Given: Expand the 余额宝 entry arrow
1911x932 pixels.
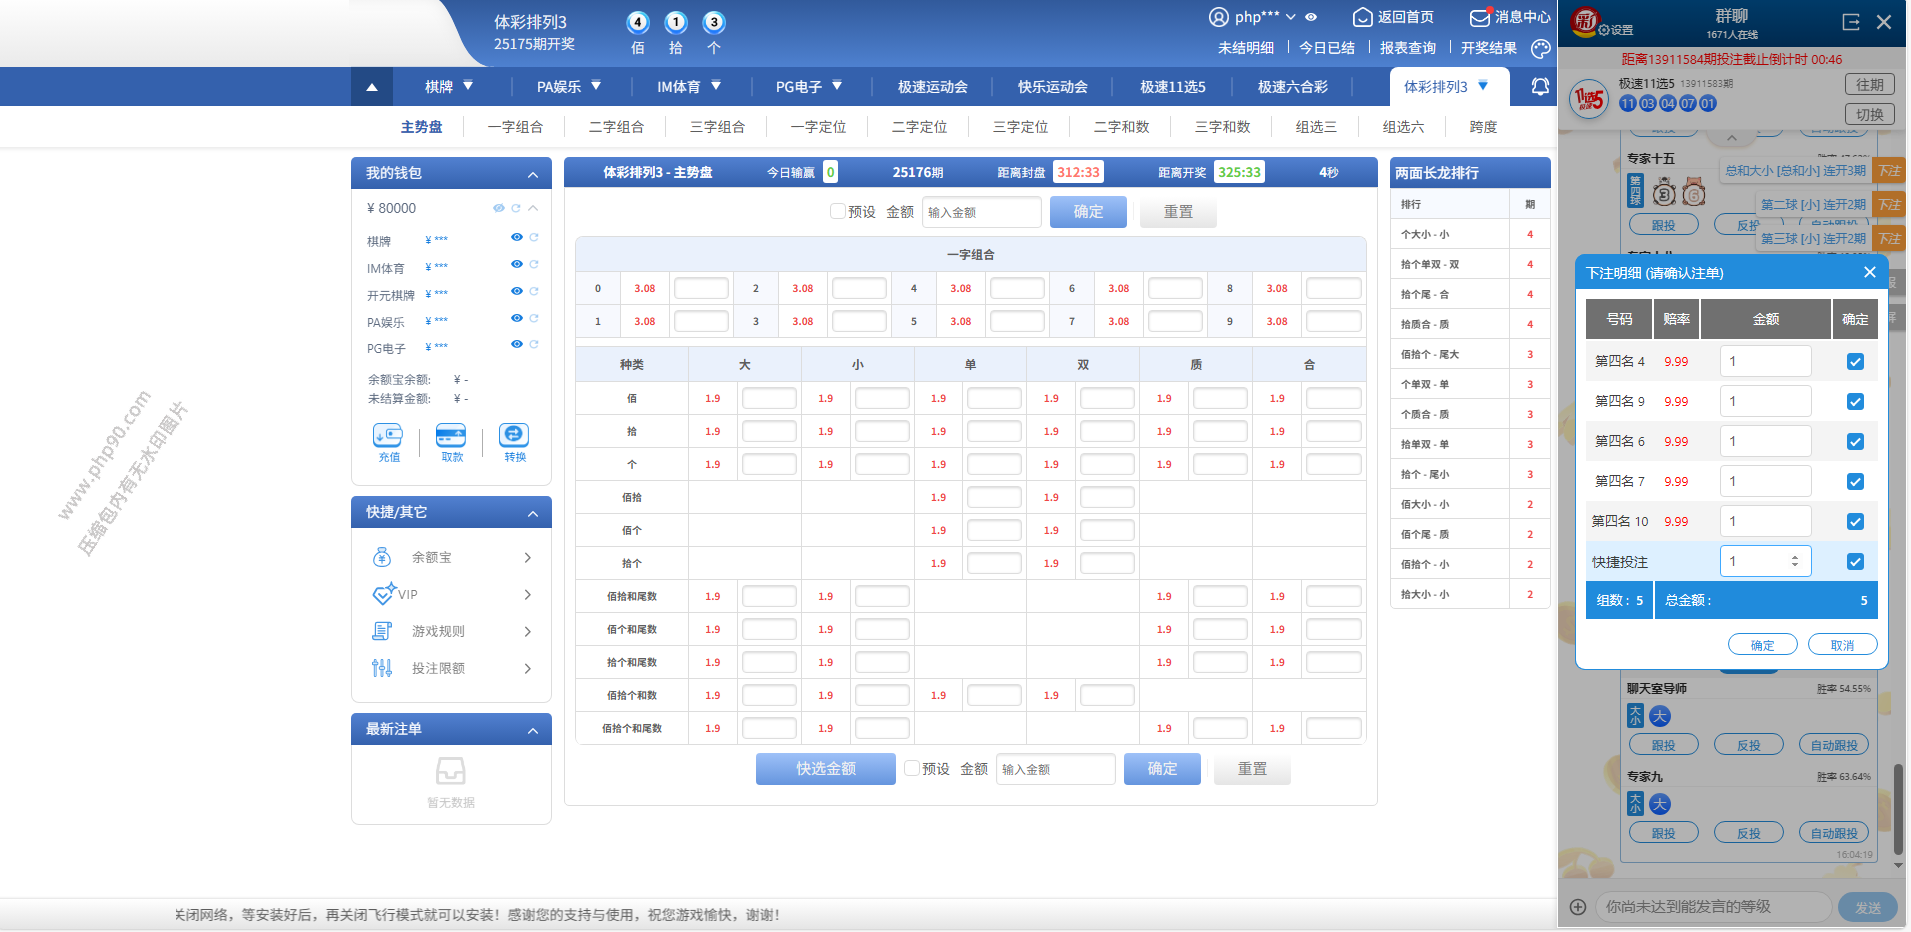Looking at the screenshot, I should [527, 558].
